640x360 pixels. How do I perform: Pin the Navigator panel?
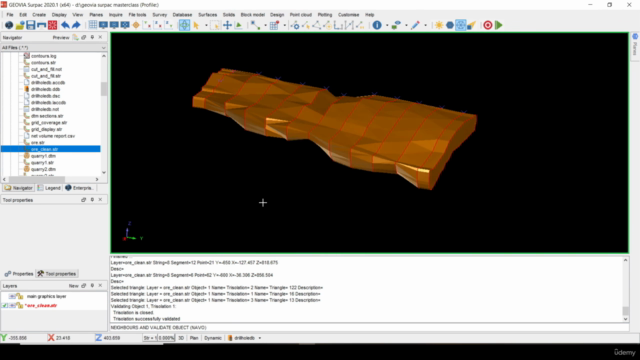click(x=92, y=37)
